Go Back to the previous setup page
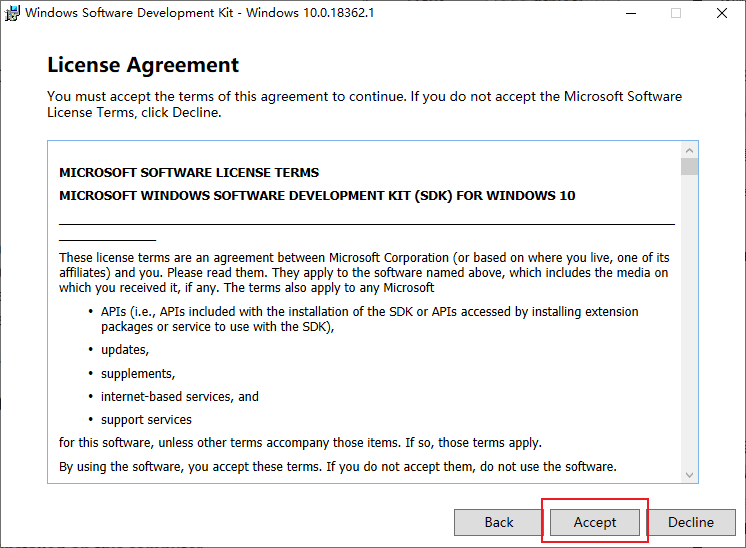 (499, 522)
